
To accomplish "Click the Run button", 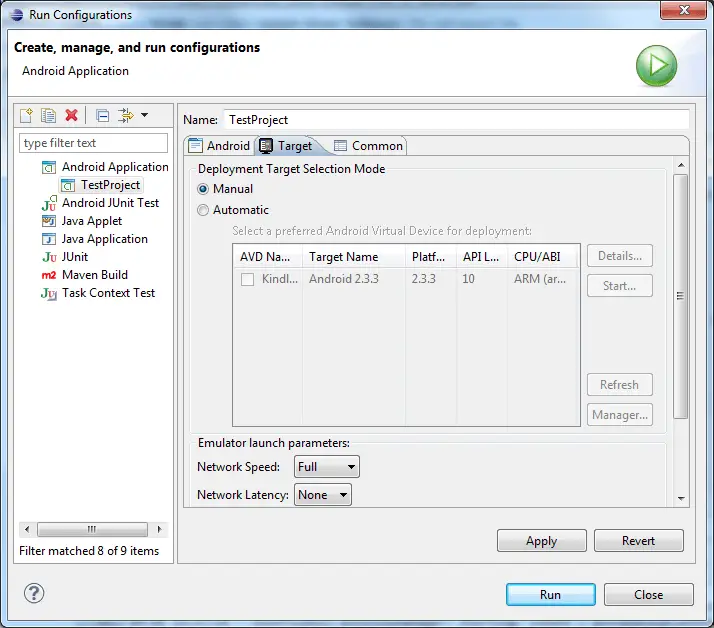I will pyautogui.click(x=550, y=594).
